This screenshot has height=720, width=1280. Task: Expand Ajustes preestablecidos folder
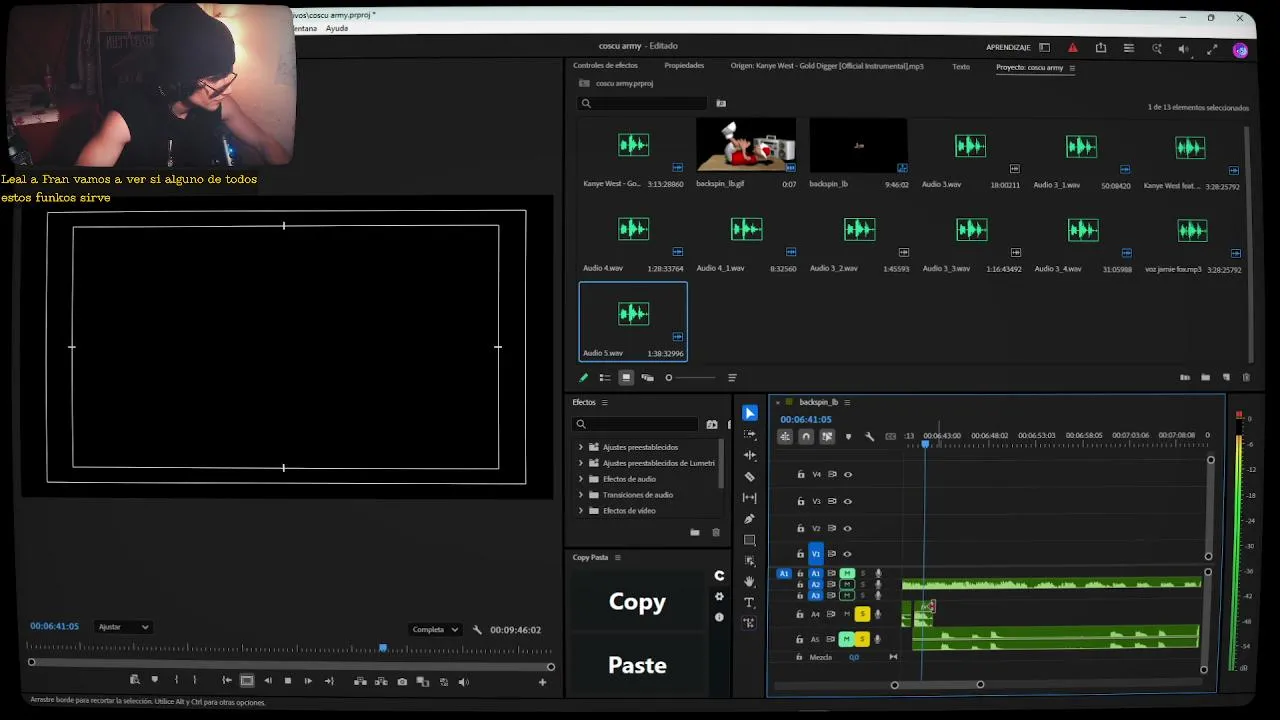pos(581,447)
